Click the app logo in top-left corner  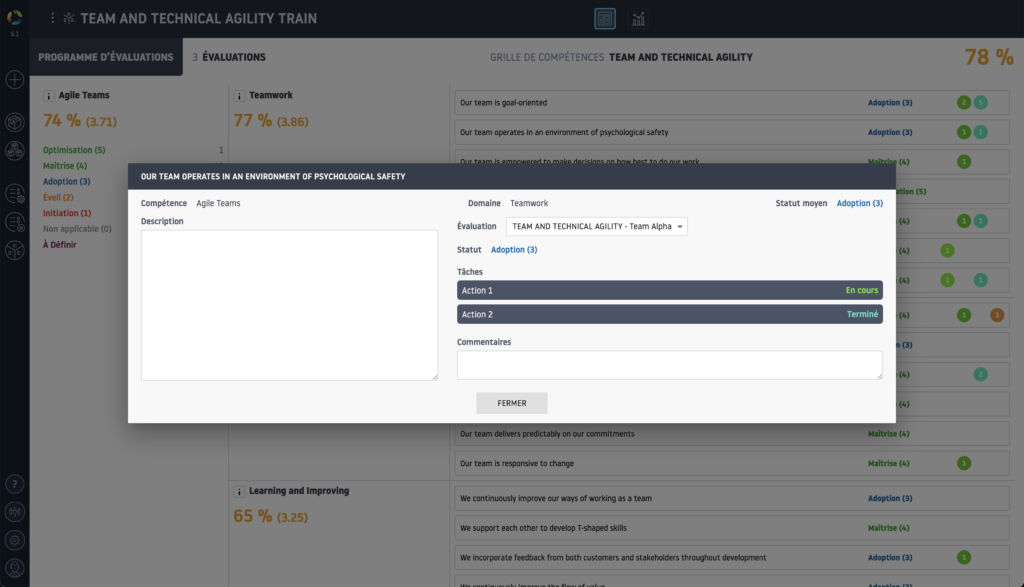(14, 14)
